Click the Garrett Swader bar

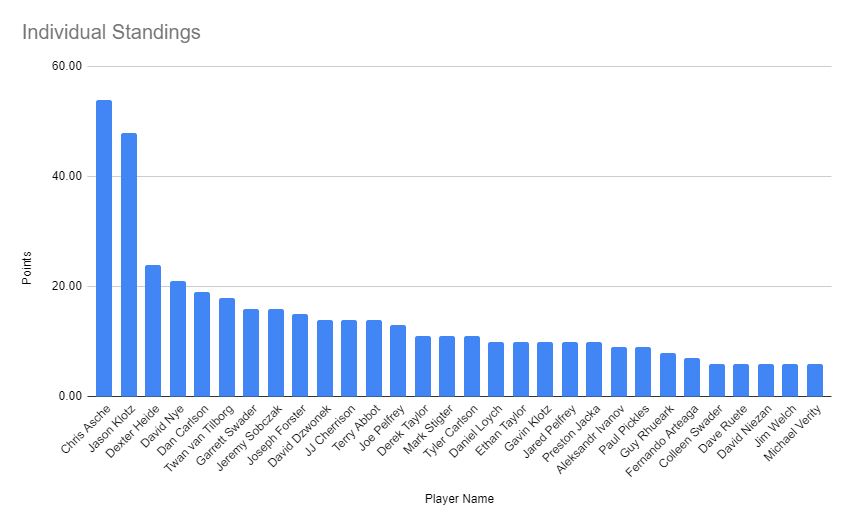[x=251, y=353]
